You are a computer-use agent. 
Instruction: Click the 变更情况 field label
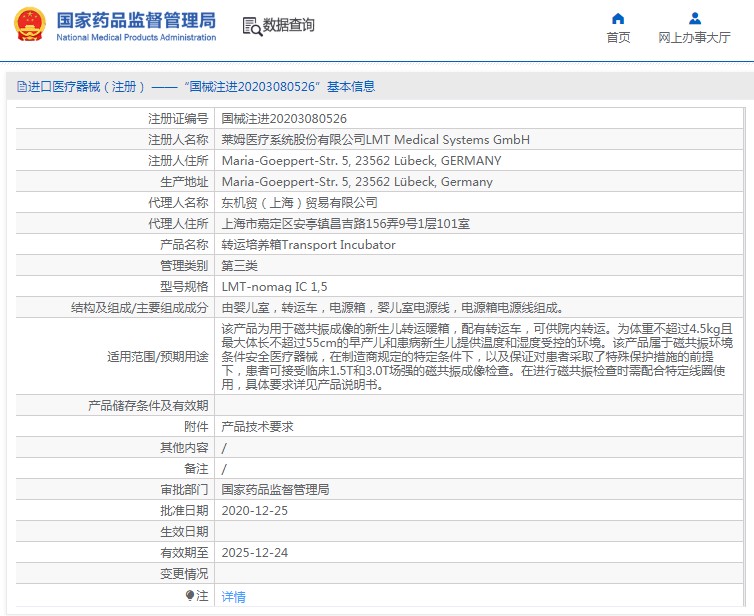coord(184,574)
